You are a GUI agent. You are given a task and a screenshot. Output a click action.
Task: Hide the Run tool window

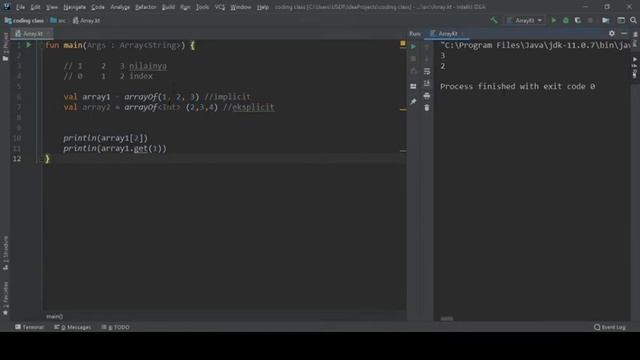tap(624, 33)
